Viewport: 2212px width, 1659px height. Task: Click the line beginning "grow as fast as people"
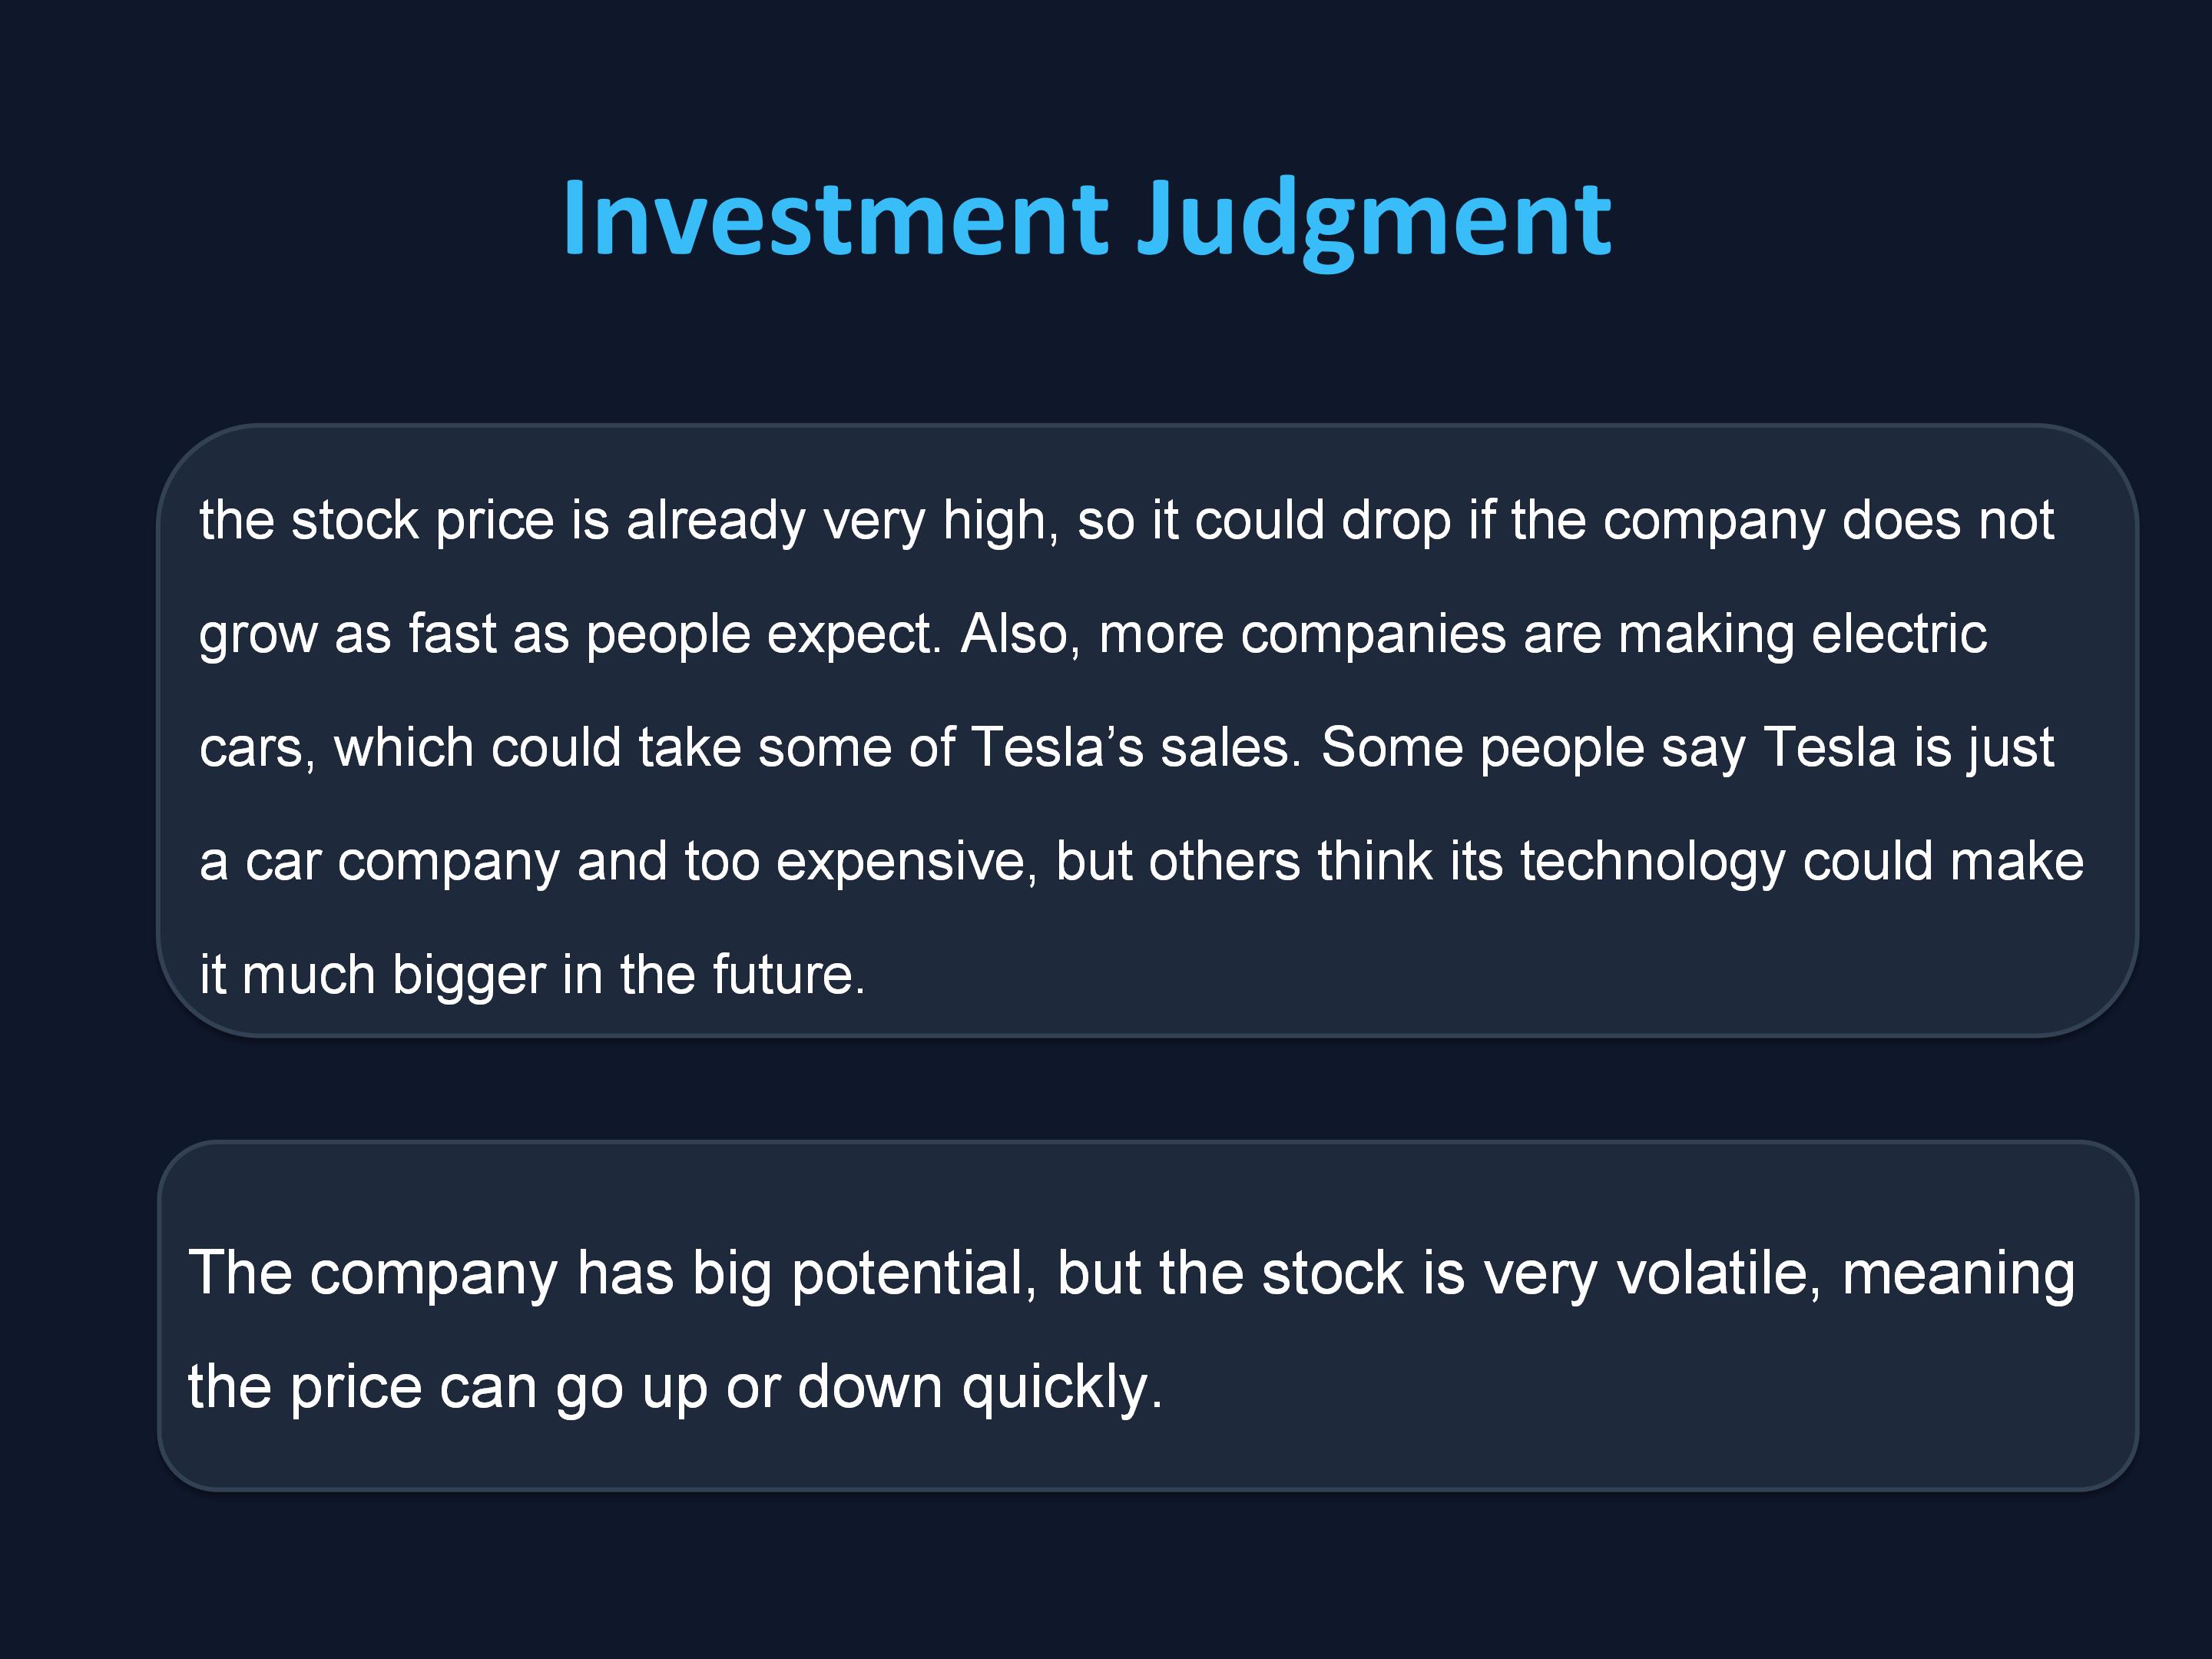(1092, 634)
